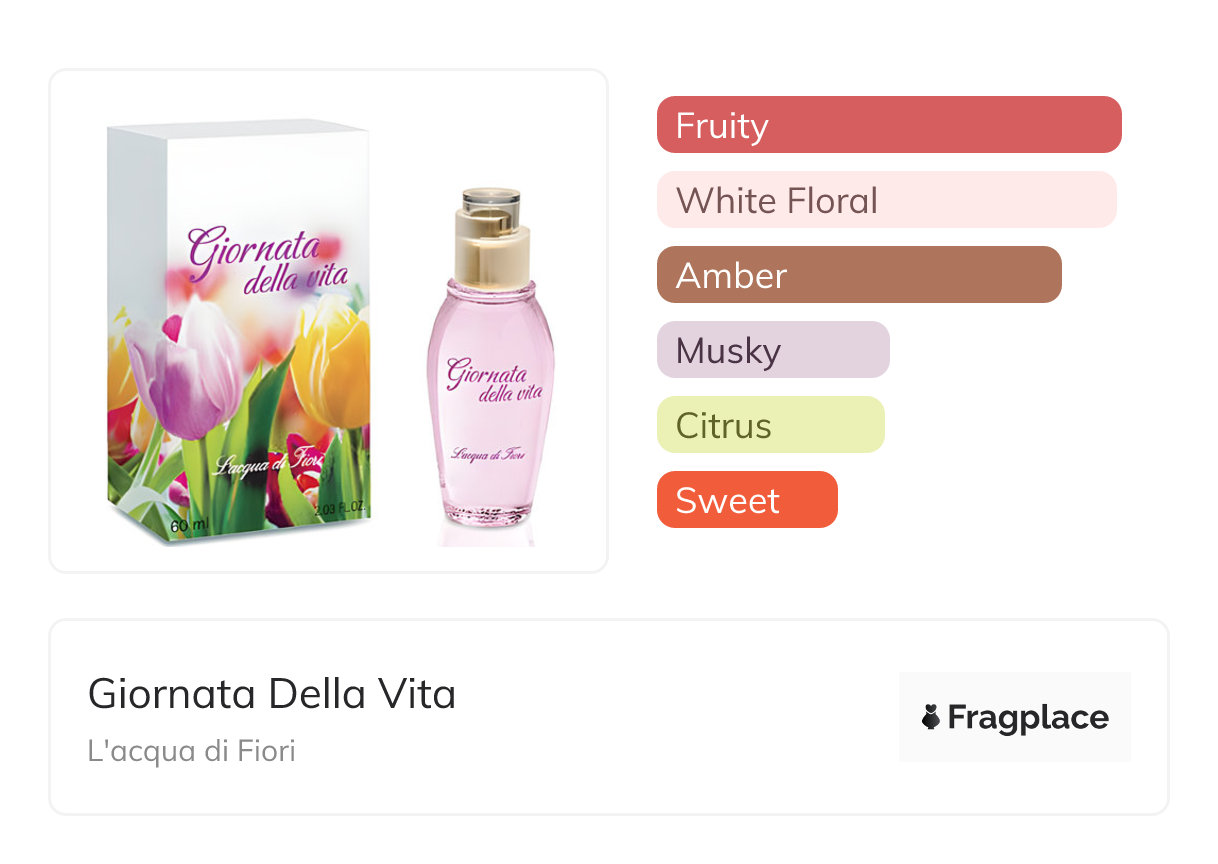This screenshot has width=1218, height=864.
Task: Click the perfume bottle's gold cap
Action: pyautogui.click(x=490, y=240)
